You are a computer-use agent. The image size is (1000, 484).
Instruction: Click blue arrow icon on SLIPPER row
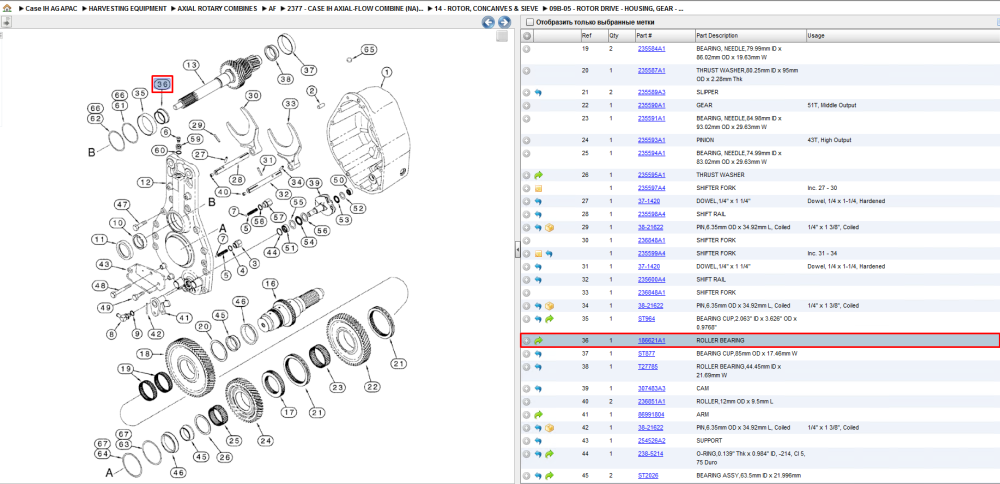(x=538, y=92)
